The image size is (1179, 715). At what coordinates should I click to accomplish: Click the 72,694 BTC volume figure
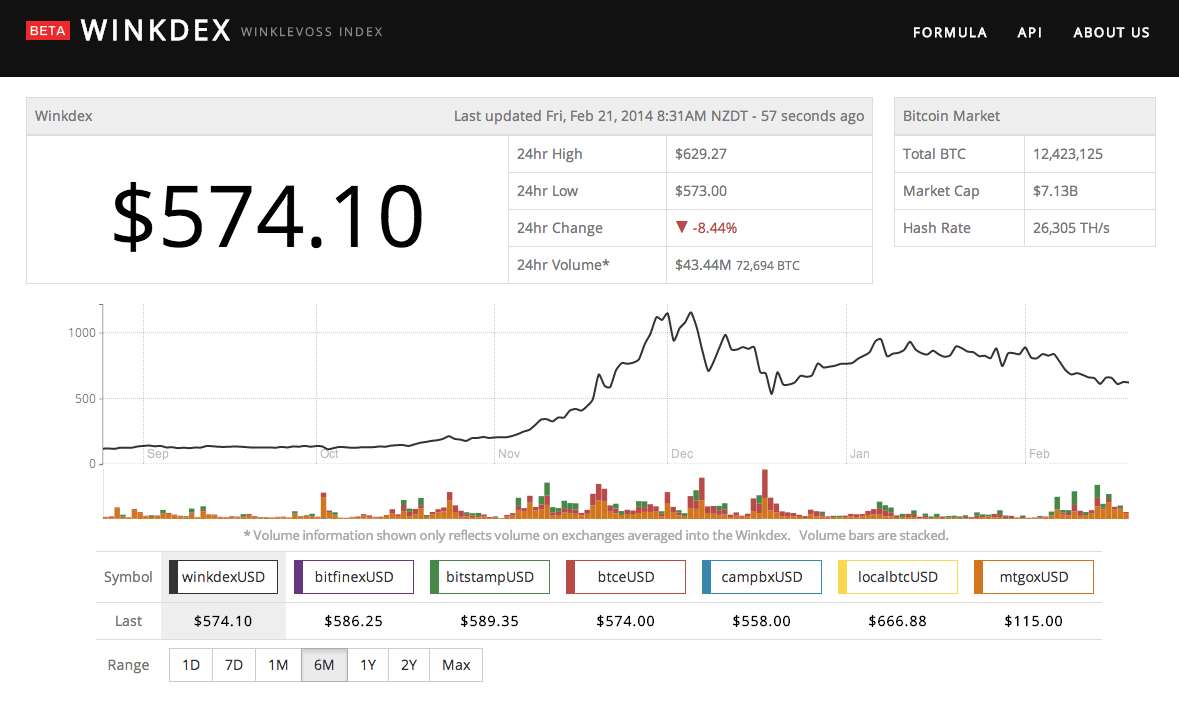768,265
